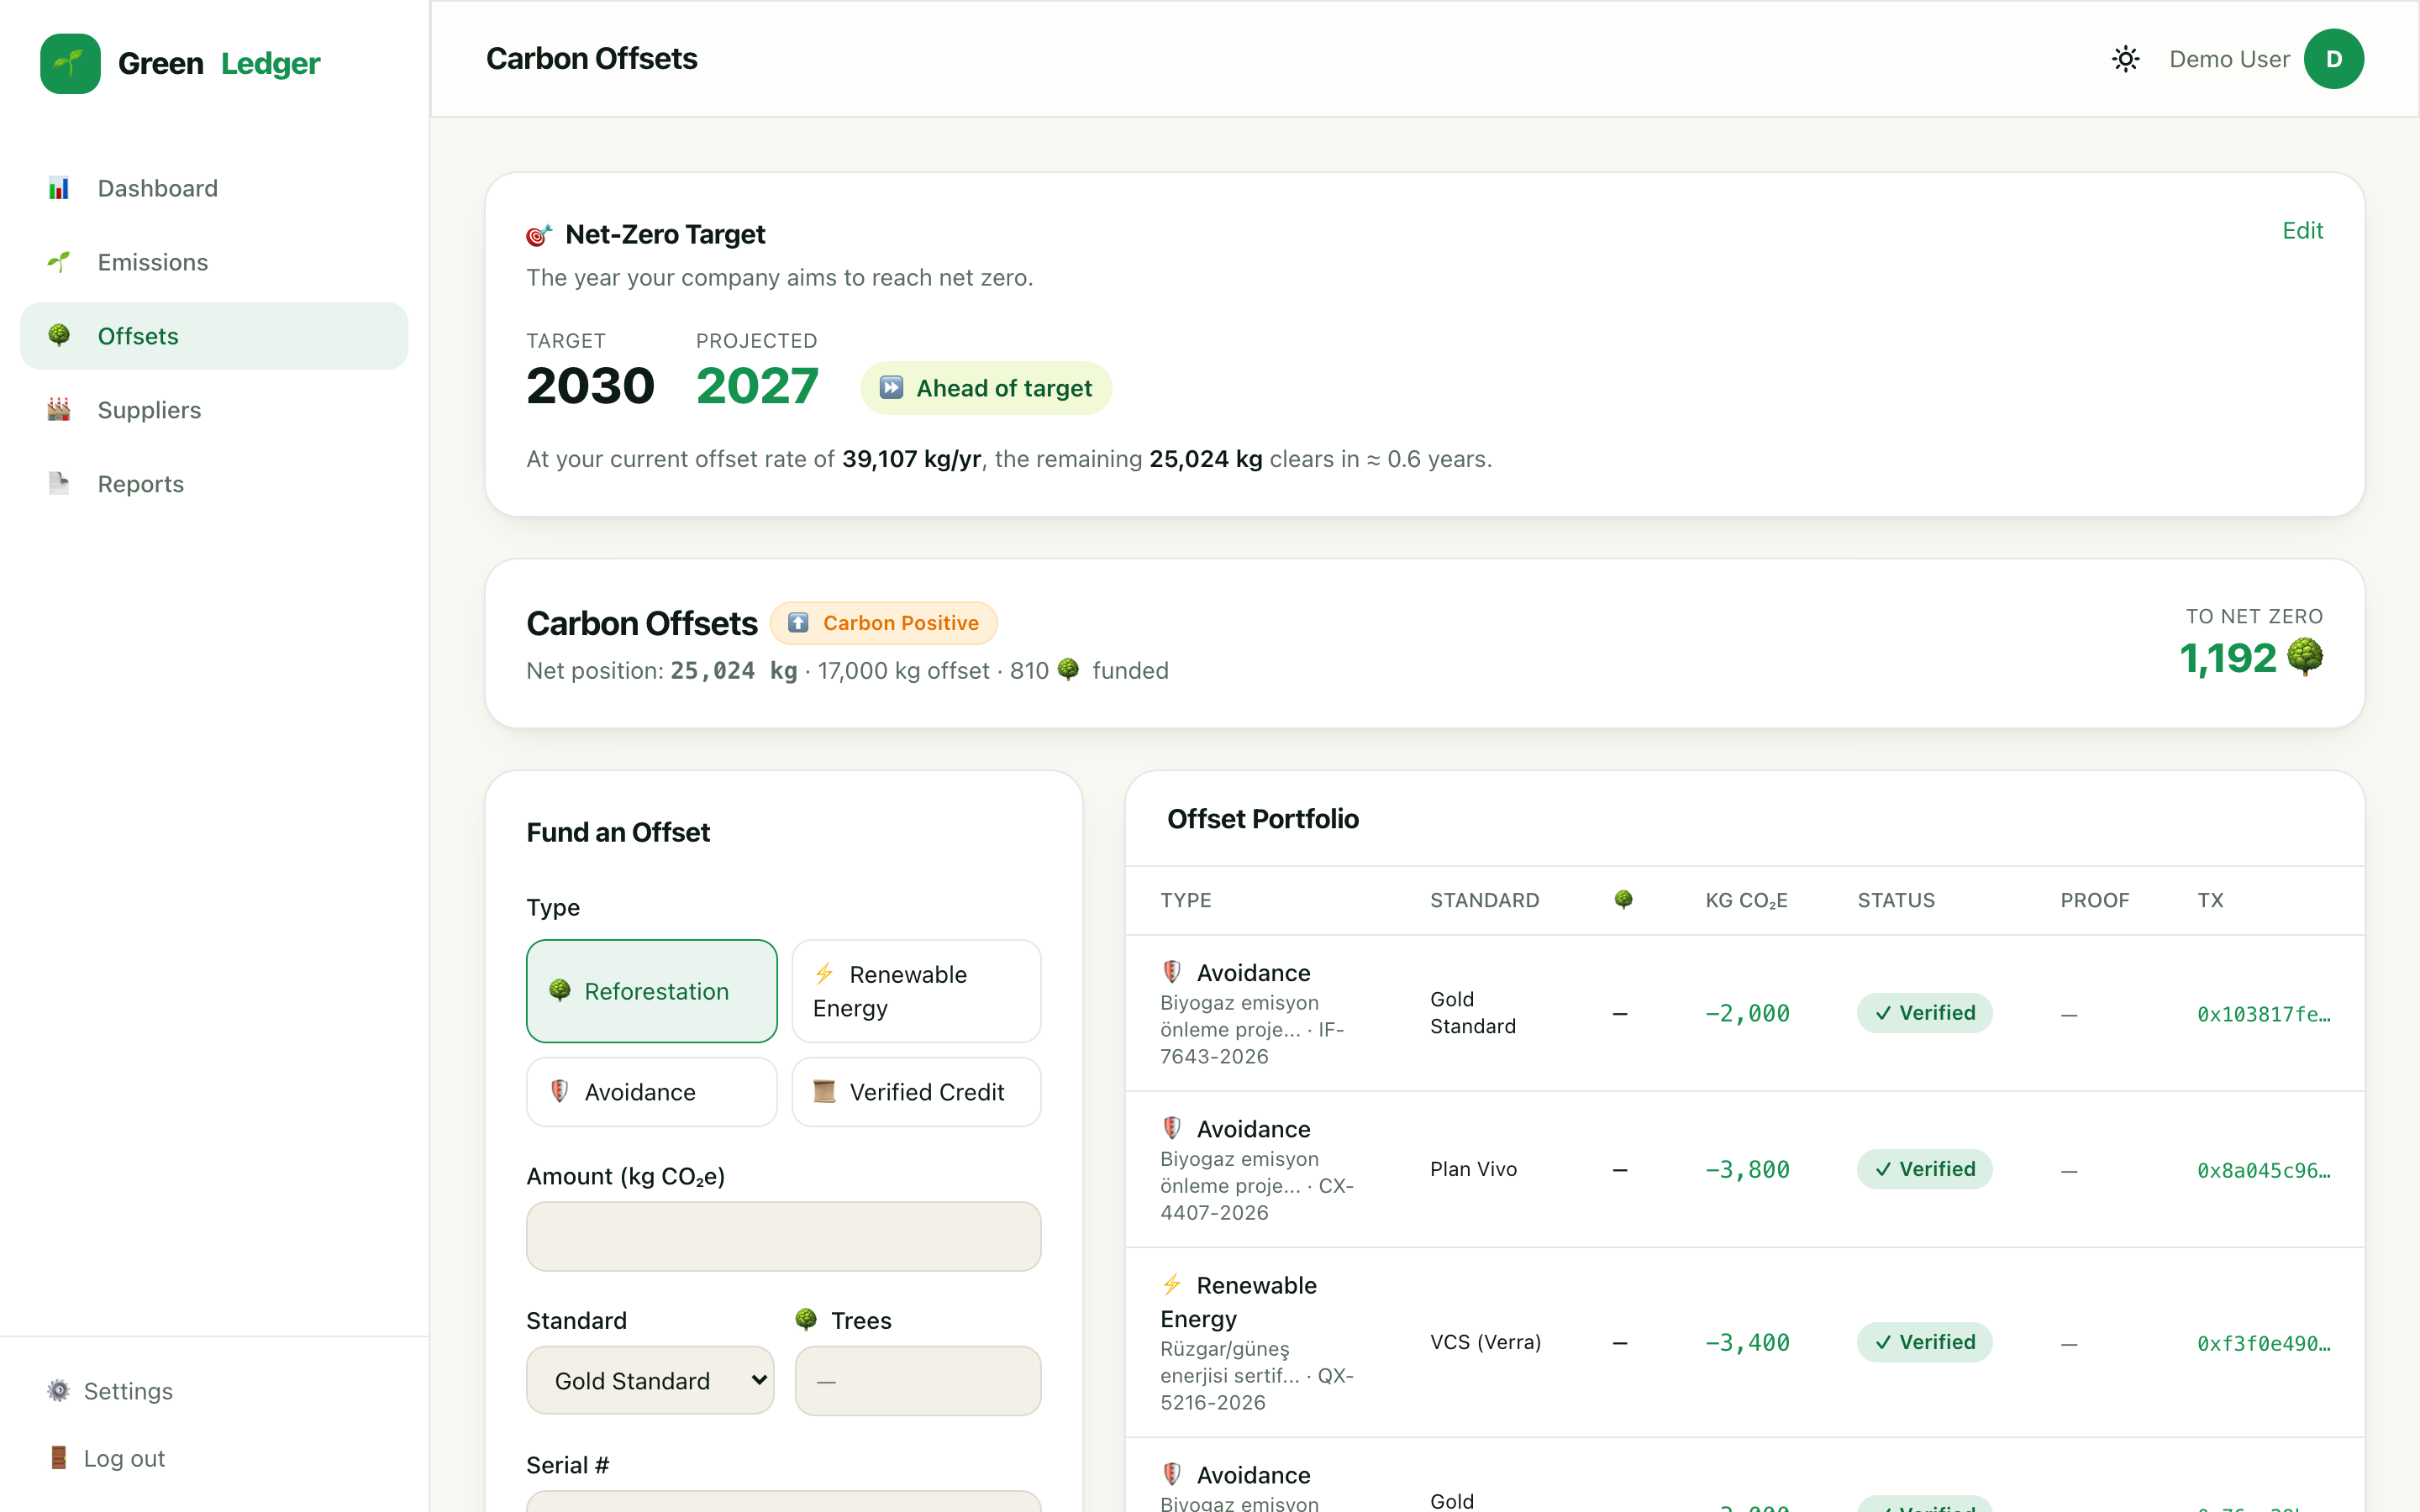Image resolution: width=2420 pixels, height=1512 pixels.
Task: Click the "1,192" to net zero value
Action: [2228, 658]
